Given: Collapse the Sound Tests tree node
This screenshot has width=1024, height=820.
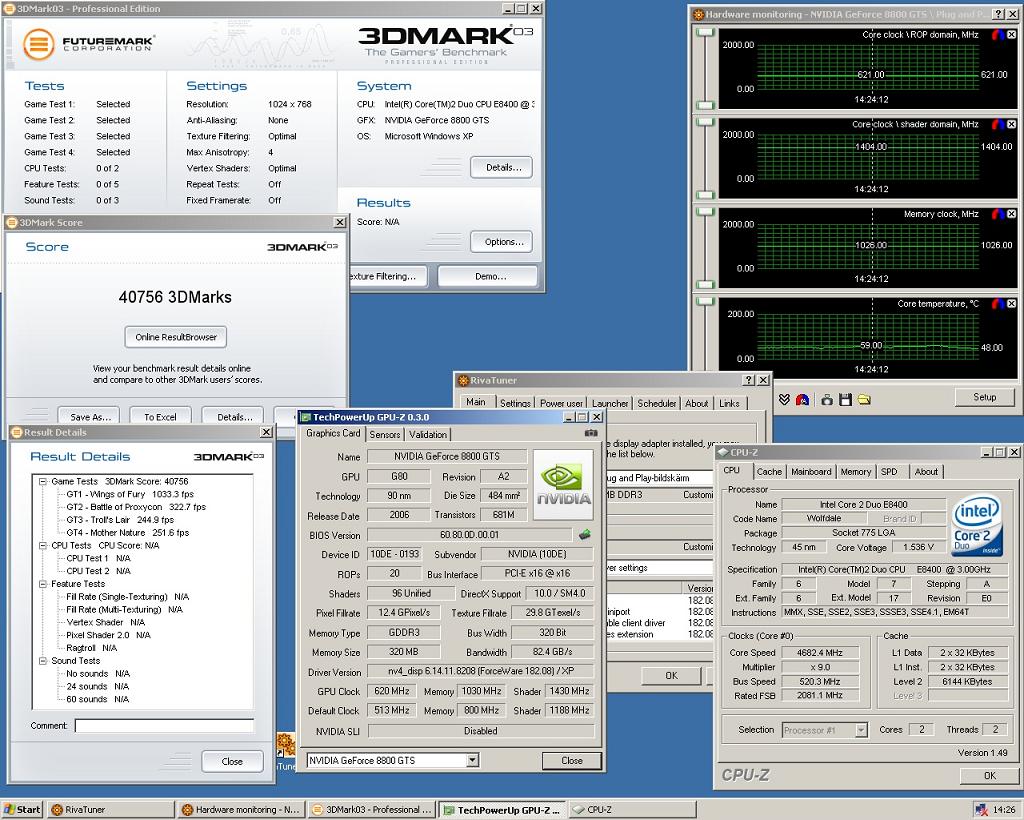Looking at the screenshot, I should pos(42,661).
